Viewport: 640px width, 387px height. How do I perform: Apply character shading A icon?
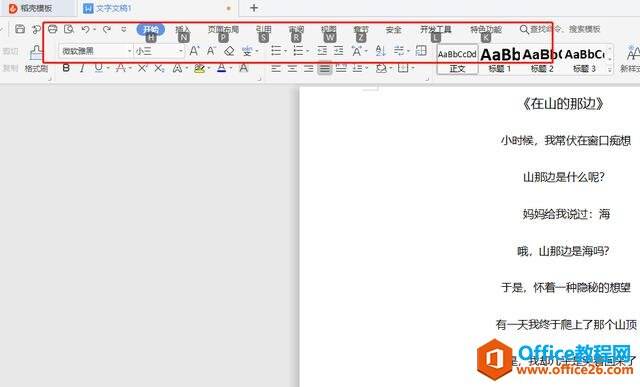[244, 68]
